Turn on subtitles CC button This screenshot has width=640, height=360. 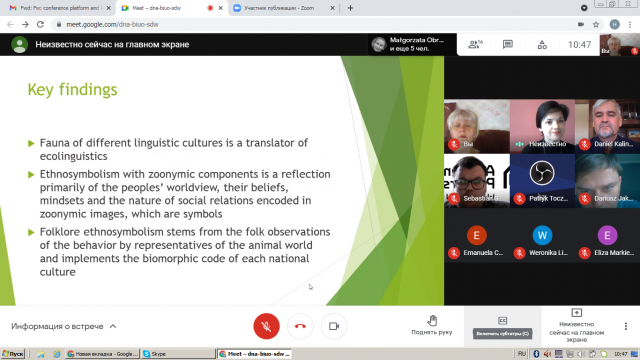pos(502,326)
